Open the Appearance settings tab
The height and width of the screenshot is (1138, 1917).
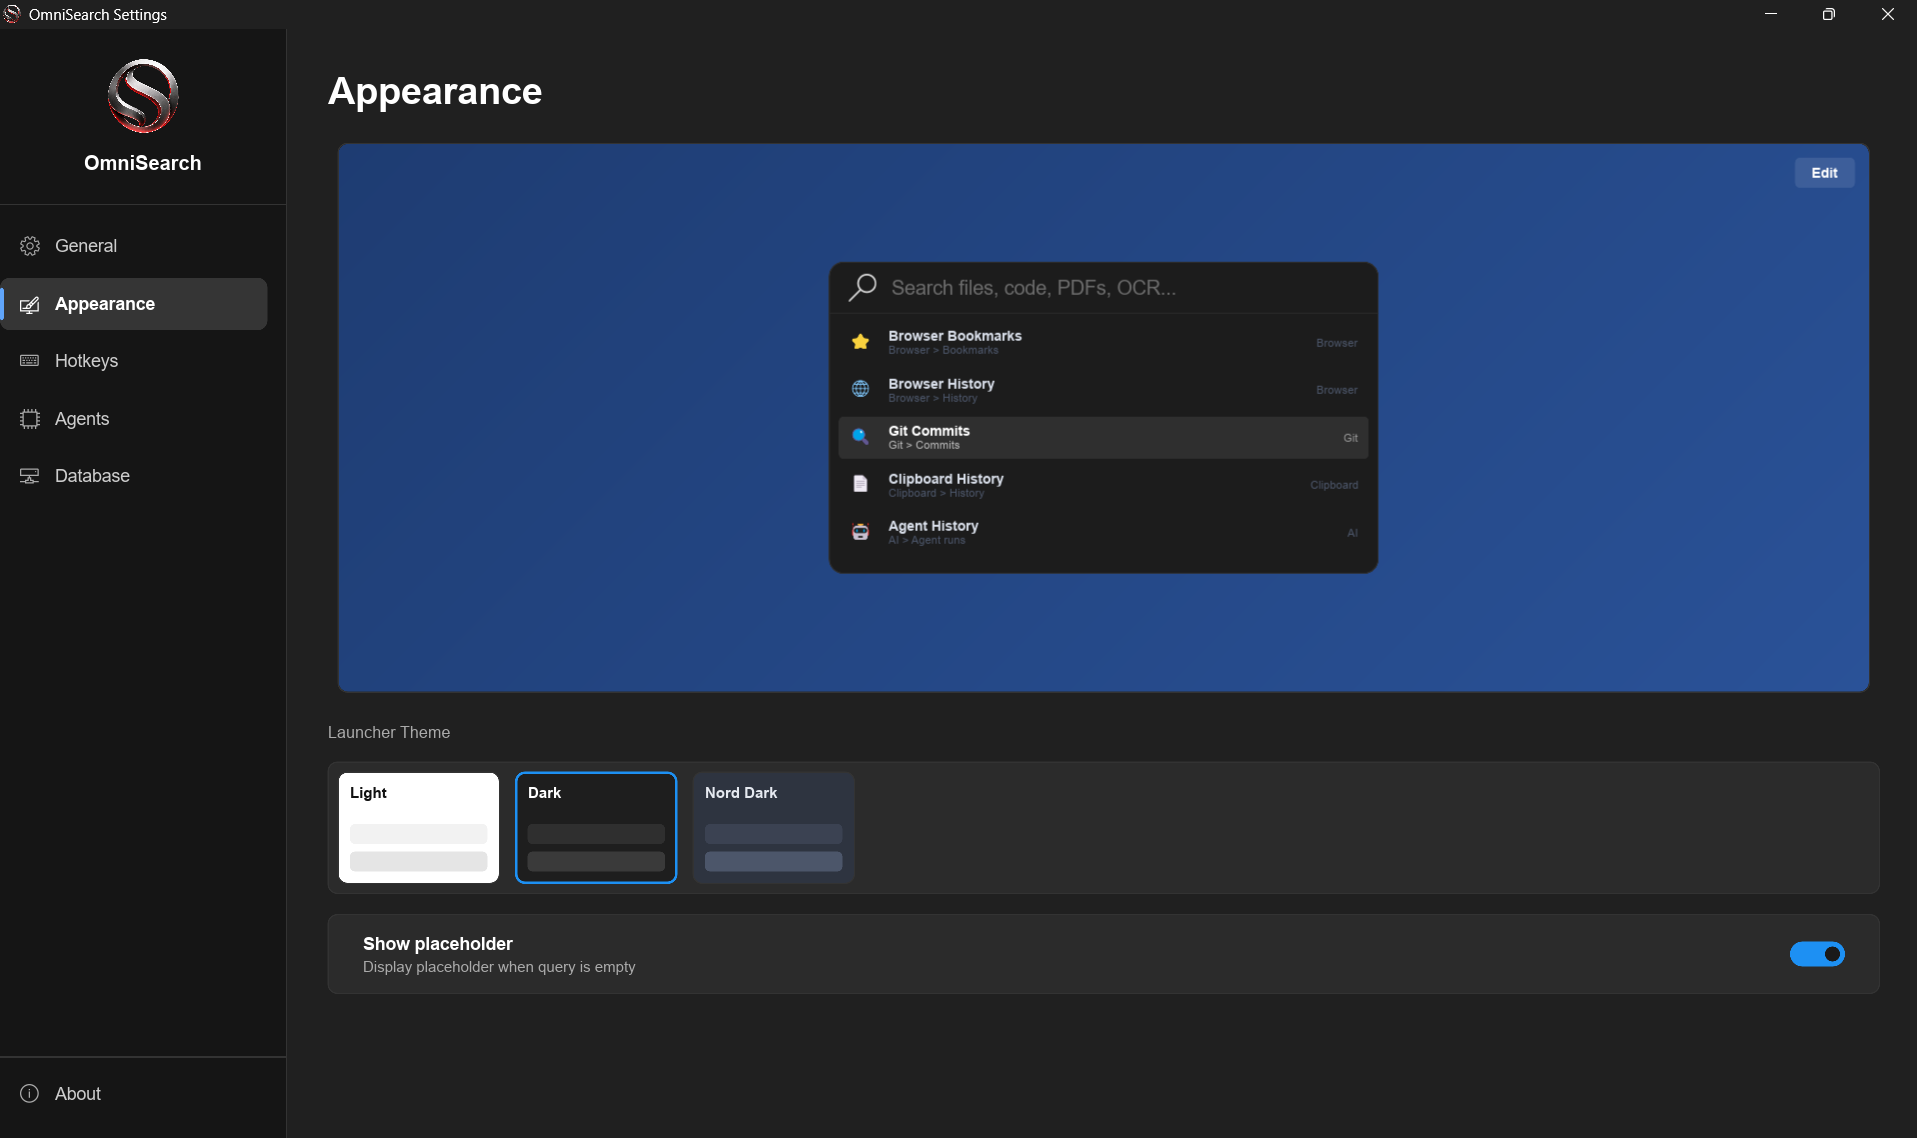click(x=135, y=304)
